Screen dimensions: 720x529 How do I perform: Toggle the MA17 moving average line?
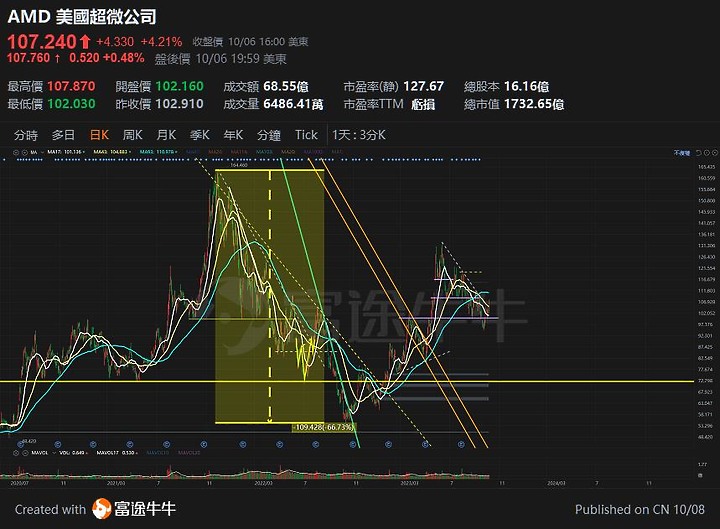[64, 152]
